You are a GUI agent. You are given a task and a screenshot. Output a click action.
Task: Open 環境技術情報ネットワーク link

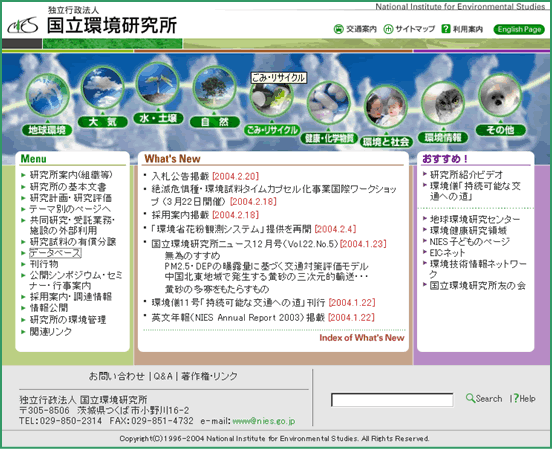[478, 269]
